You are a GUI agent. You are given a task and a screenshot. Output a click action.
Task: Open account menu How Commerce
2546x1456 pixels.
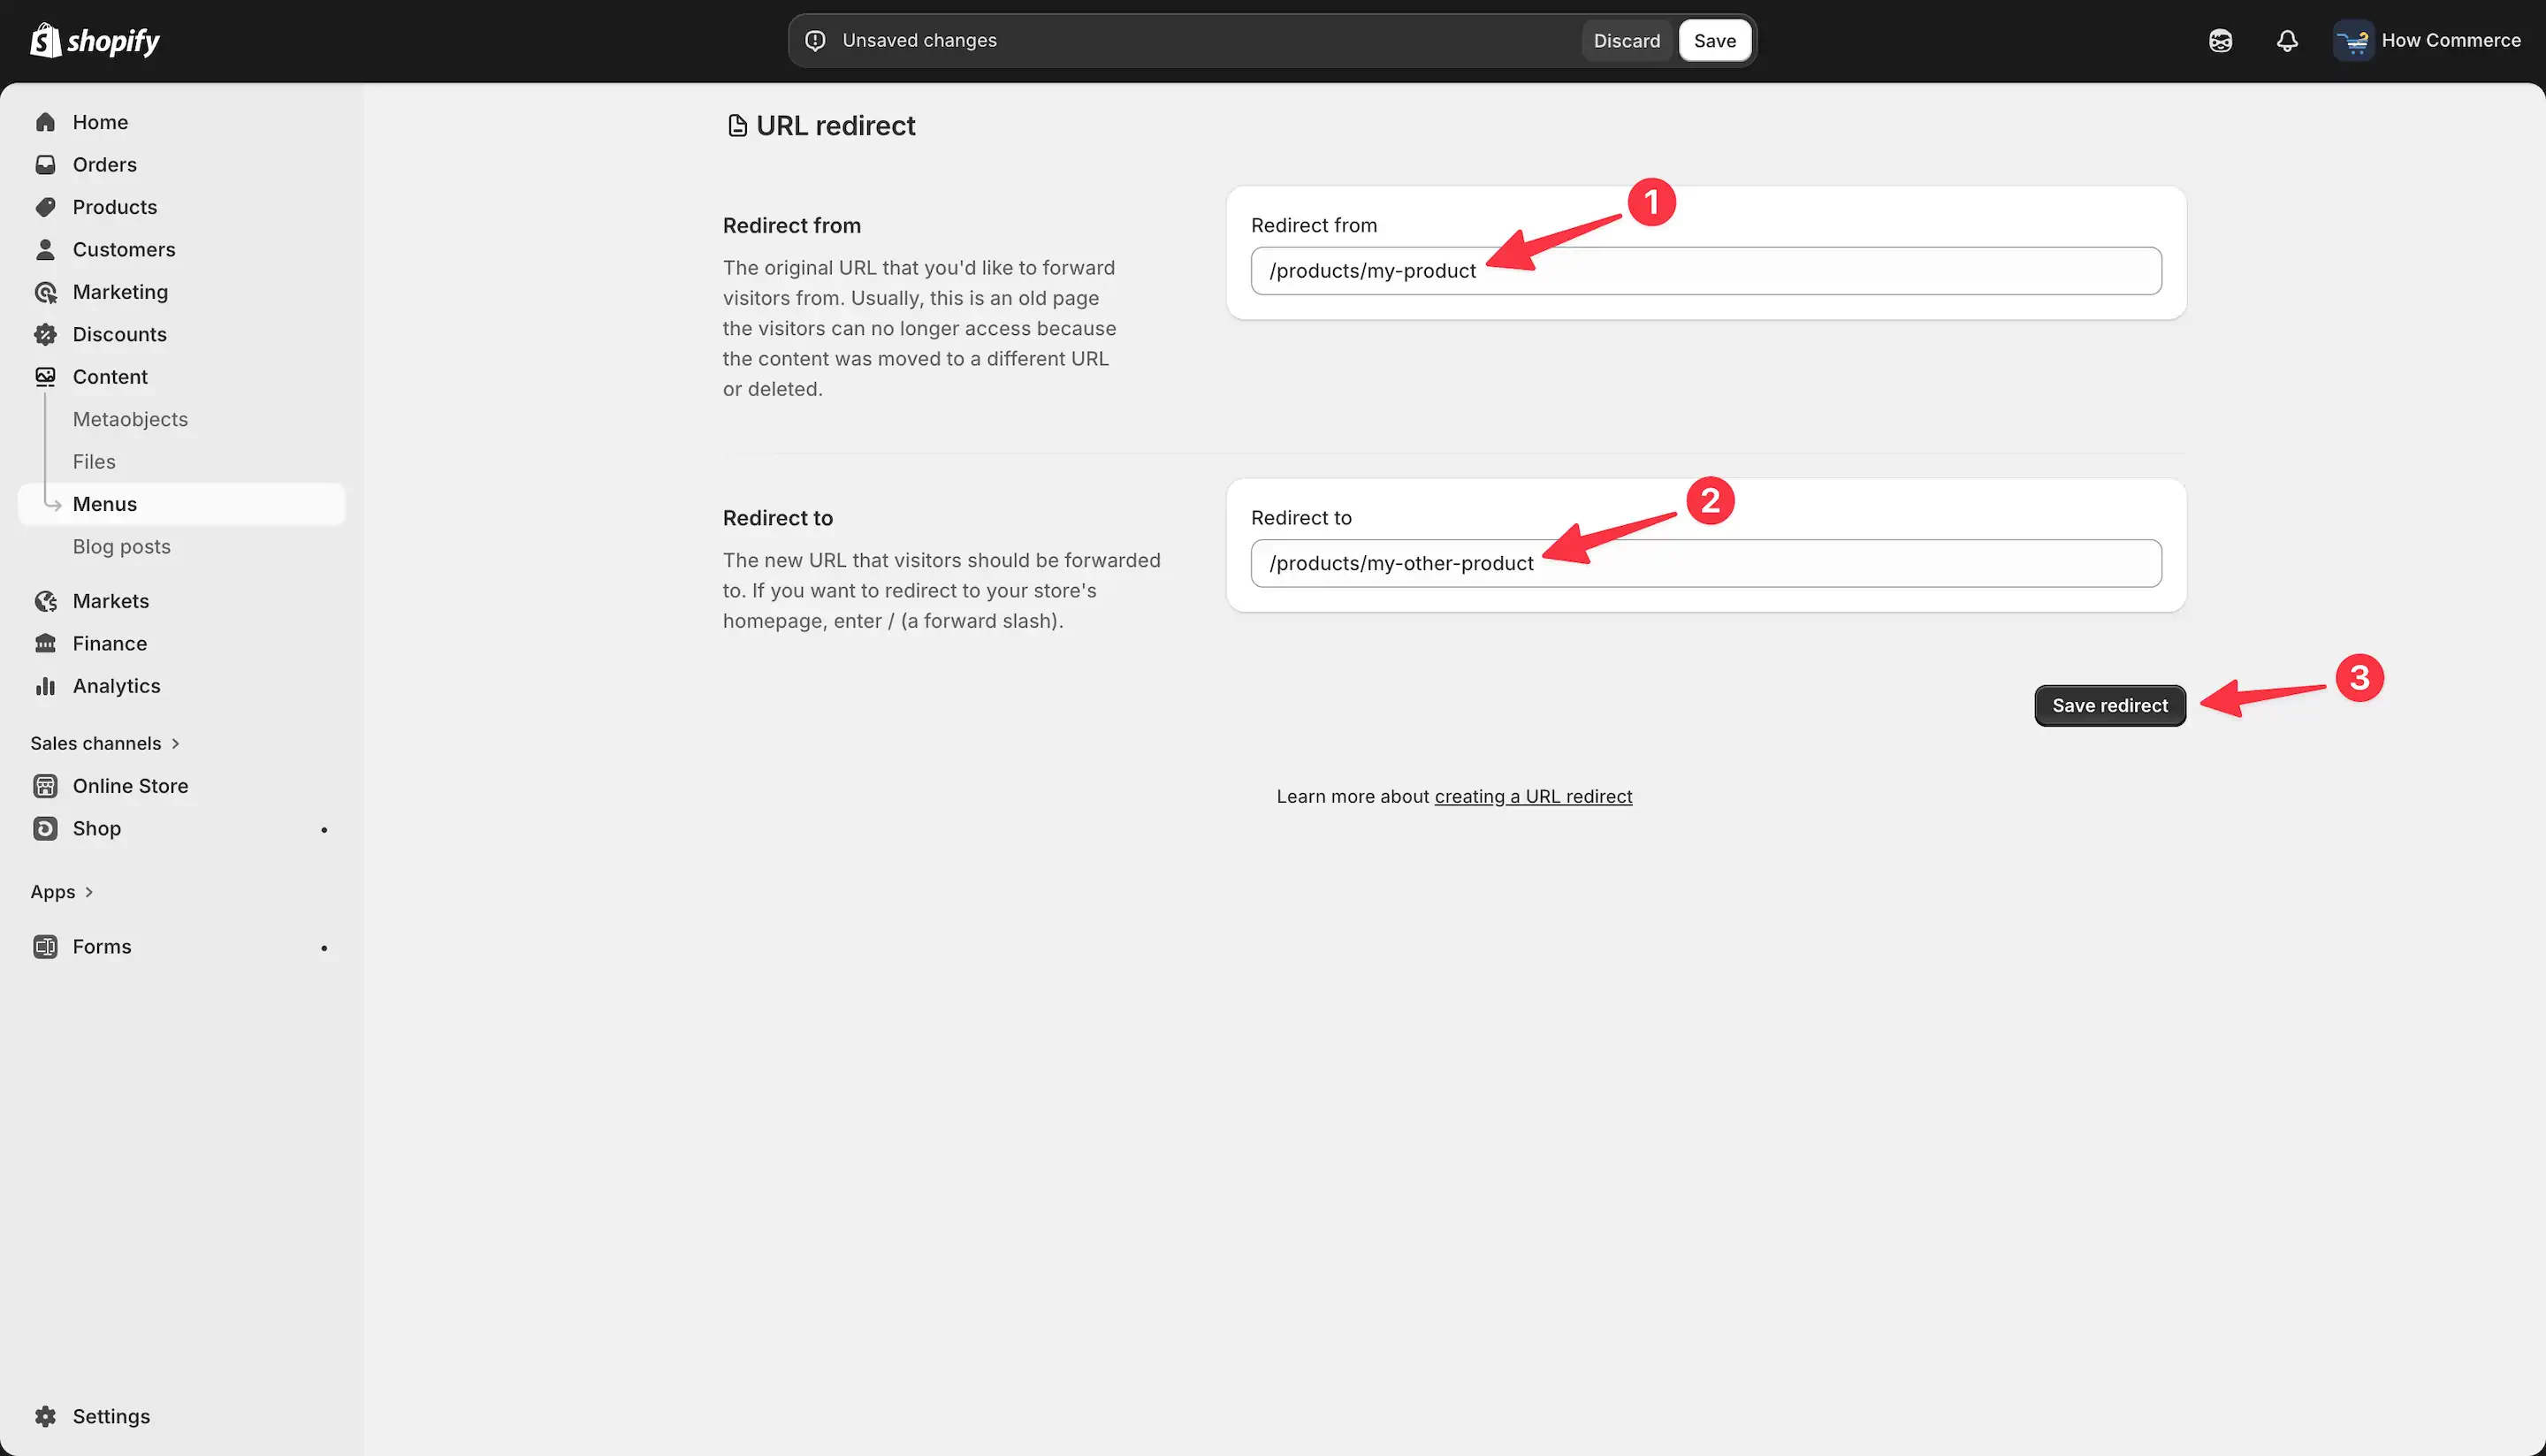2428,41
